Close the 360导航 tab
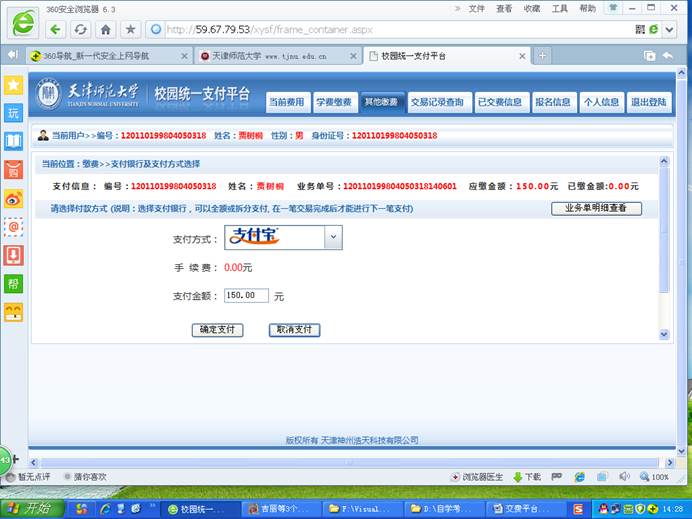The image size is (692, 519). [184, 56]
